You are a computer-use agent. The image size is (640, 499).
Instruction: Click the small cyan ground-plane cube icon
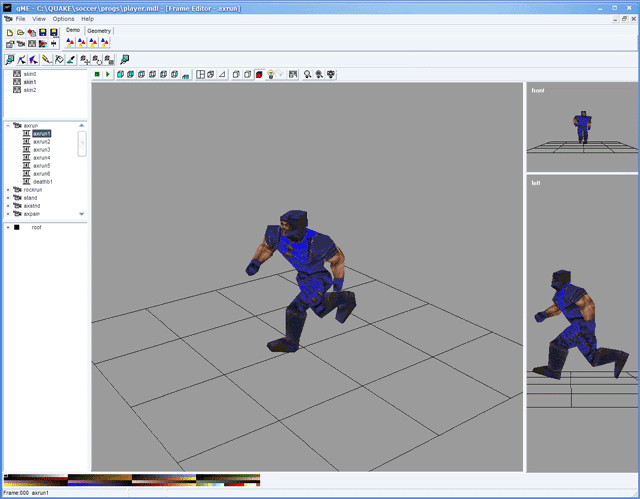tap(186, 75)
